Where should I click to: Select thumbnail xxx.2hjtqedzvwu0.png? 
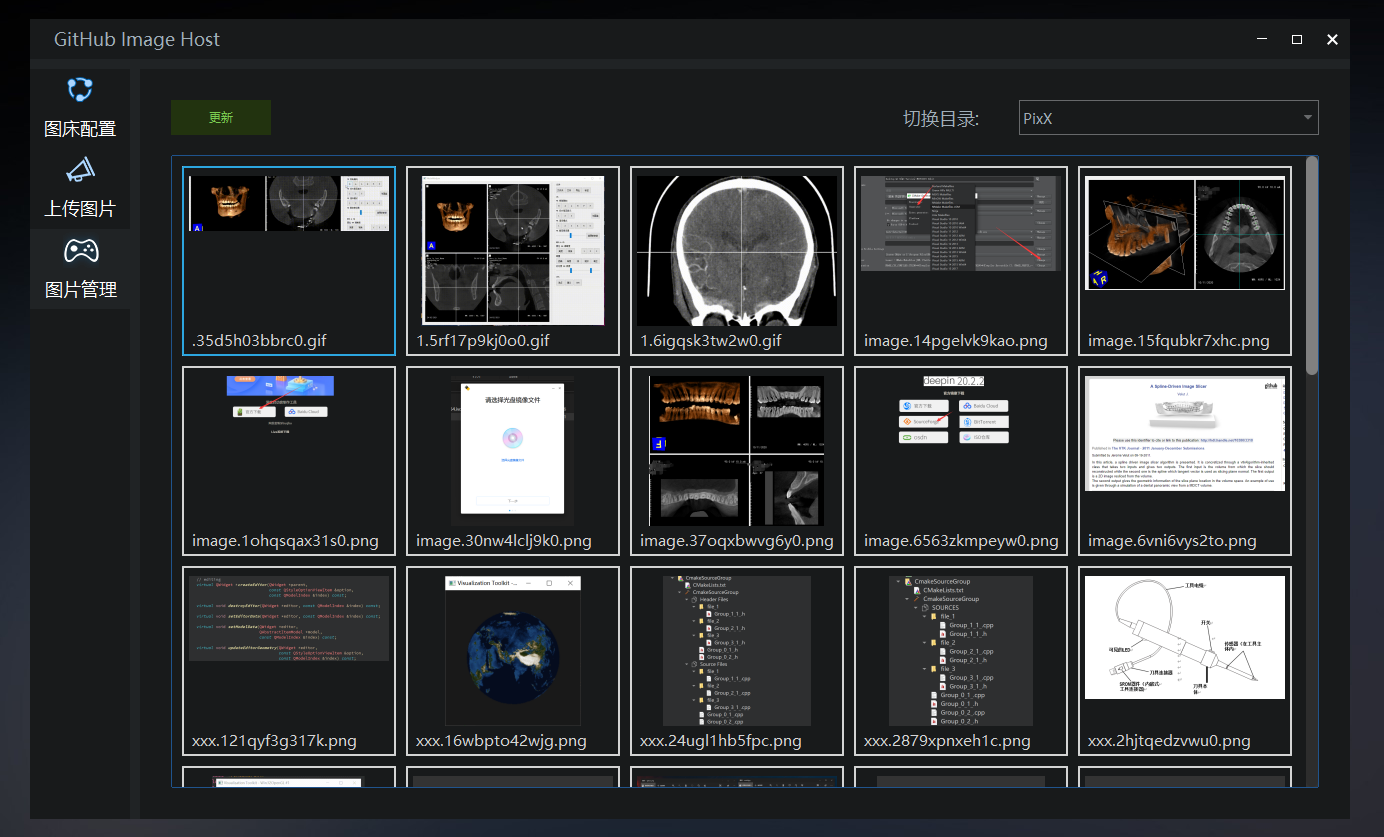coord(1185,661)
